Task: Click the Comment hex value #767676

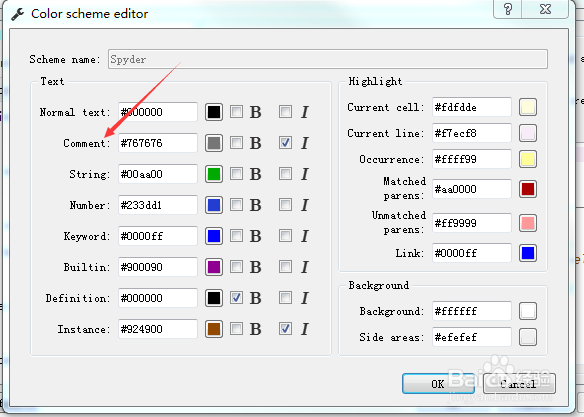Action: click(x=158, y=143)
